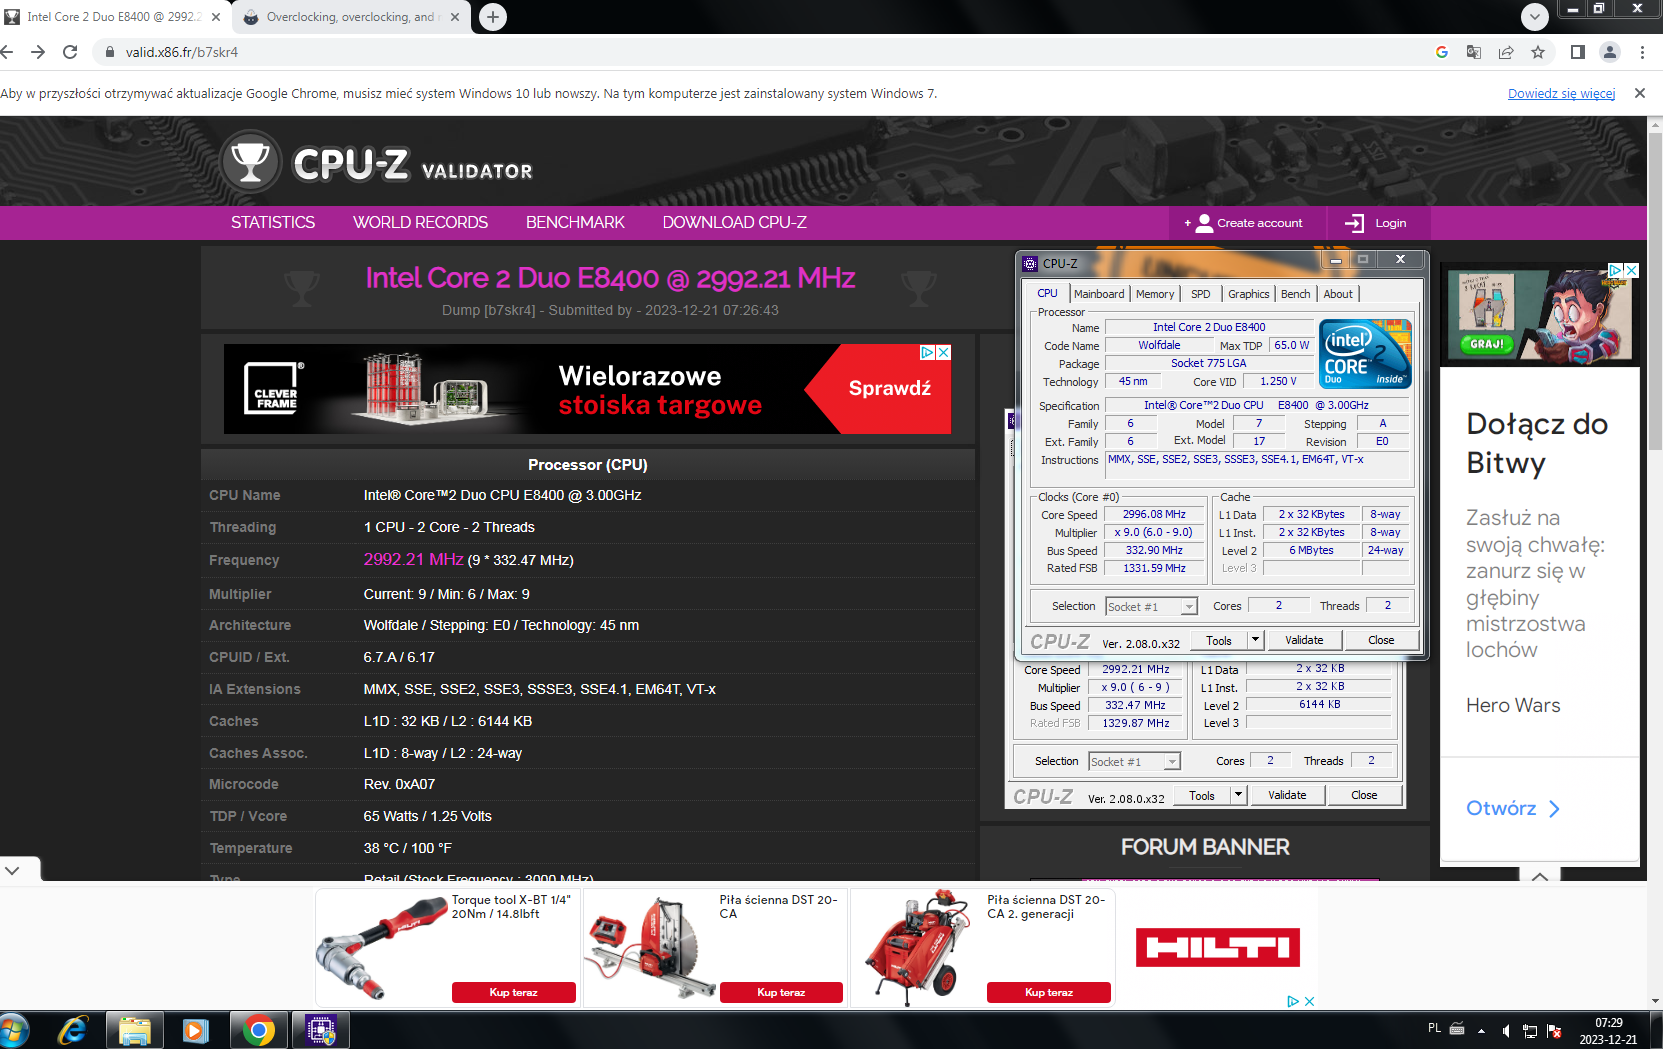This screenshot has height=1049, width=1663.
Task: Click Close button in CPU-Z window
Action: (1381, 640)
